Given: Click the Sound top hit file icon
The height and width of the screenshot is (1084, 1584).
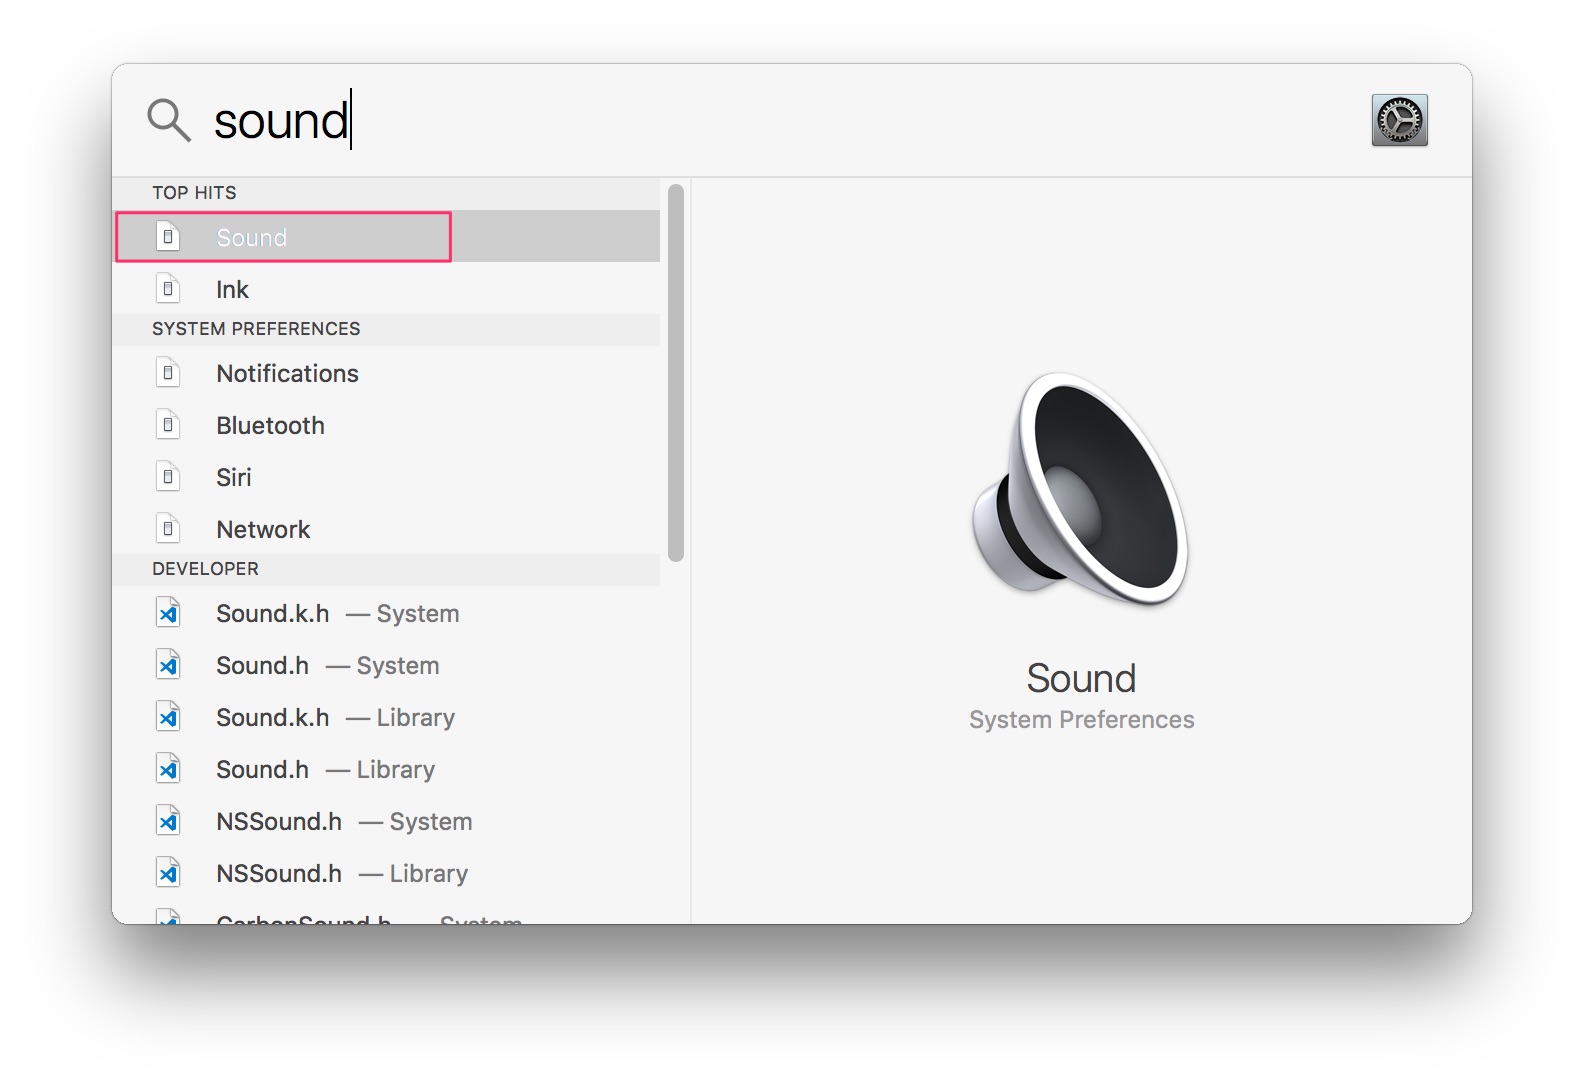Looking at the screenshot, I should pos(168,237).
